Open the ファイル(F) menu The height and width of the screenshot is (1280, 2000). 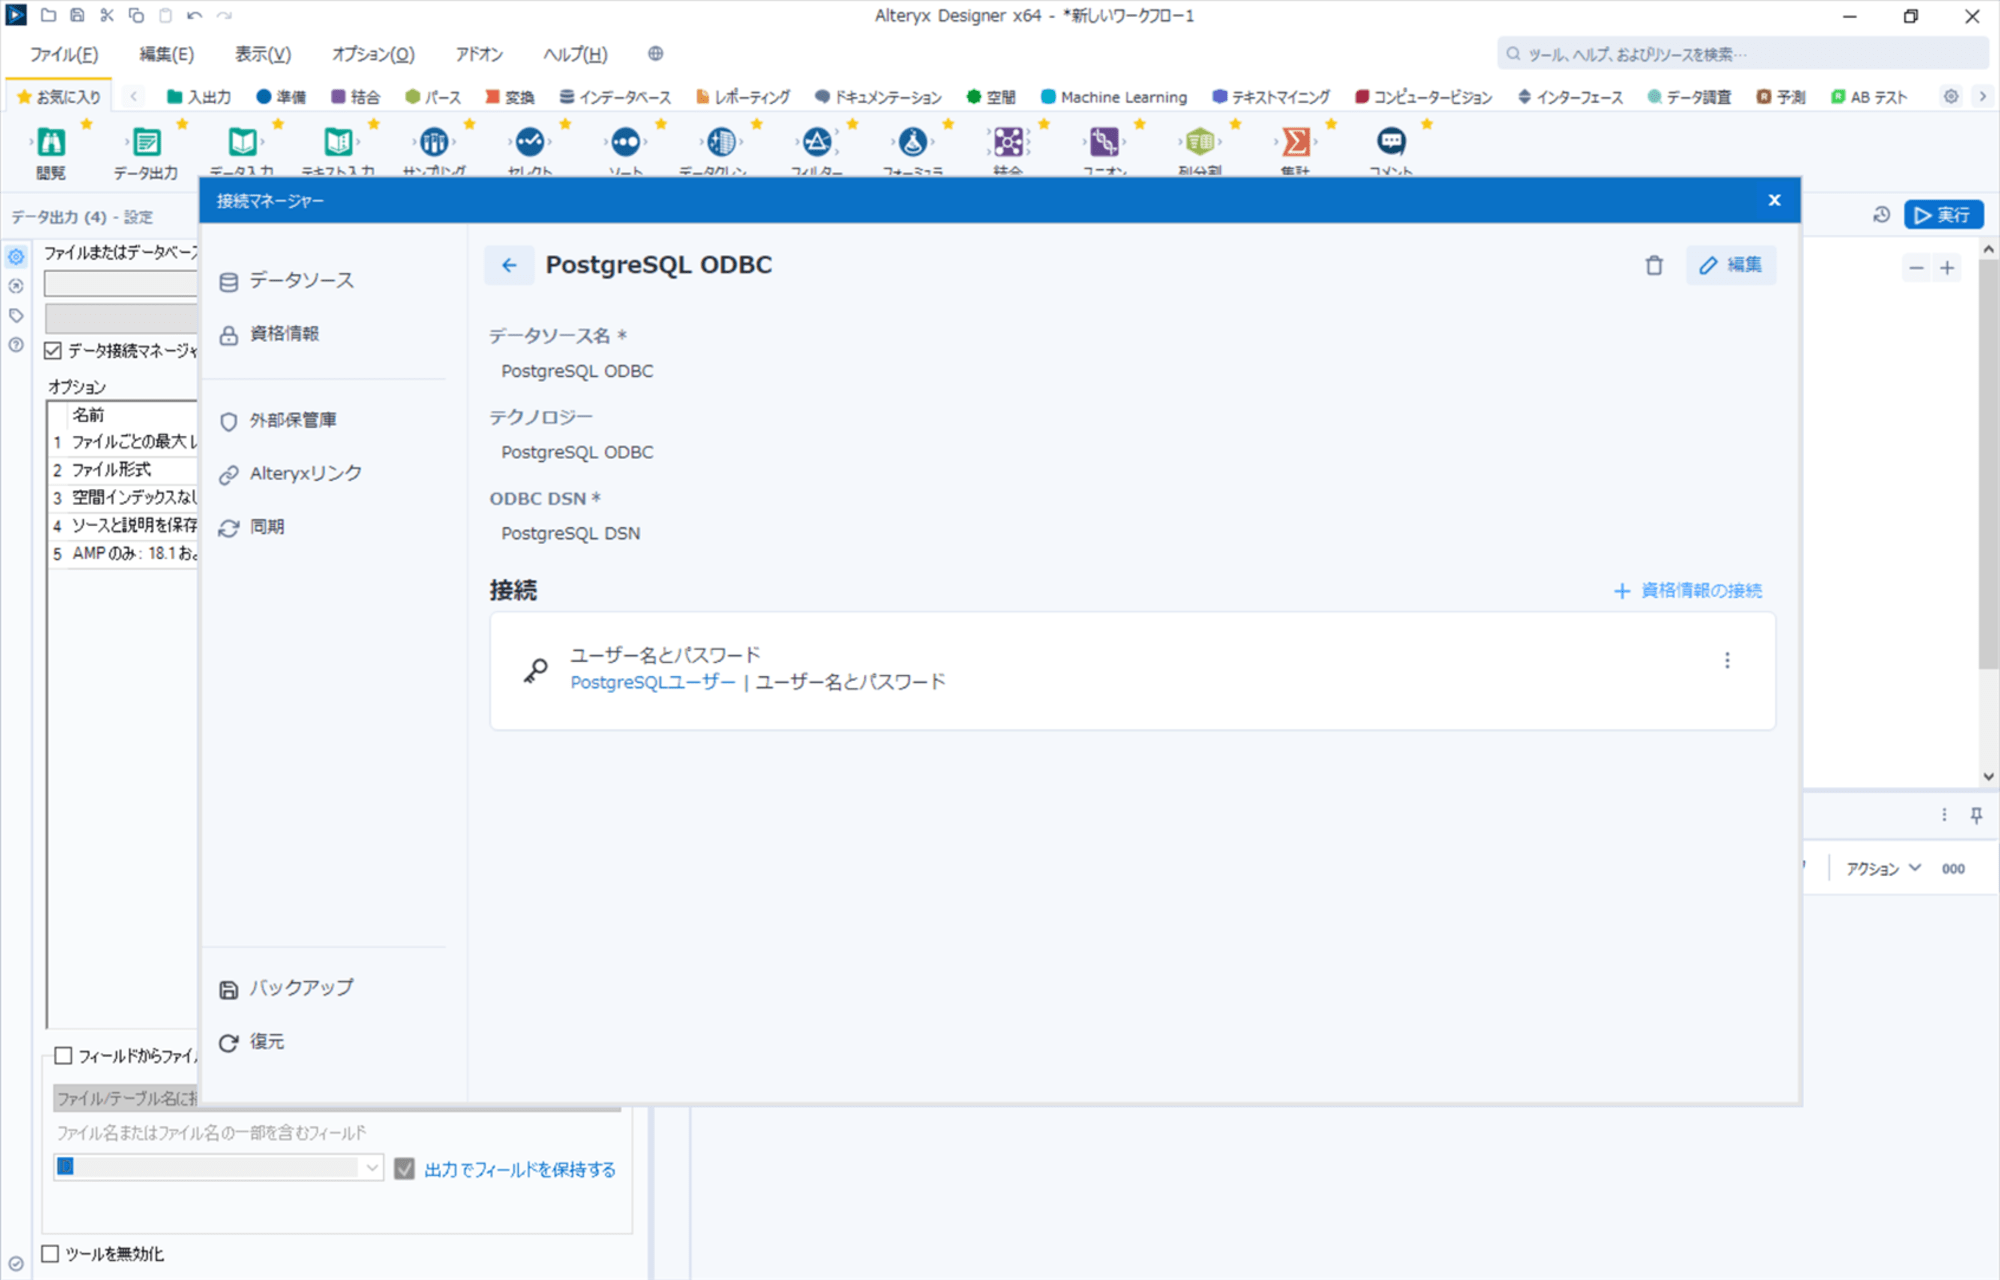(x=64, y=54)
